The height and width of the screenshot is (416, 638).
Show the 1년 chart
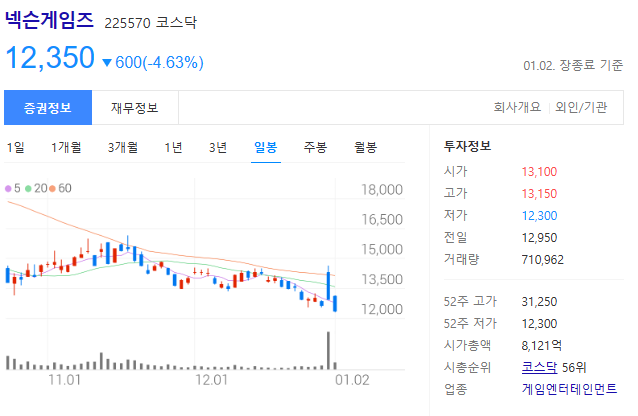pos(173,147)
